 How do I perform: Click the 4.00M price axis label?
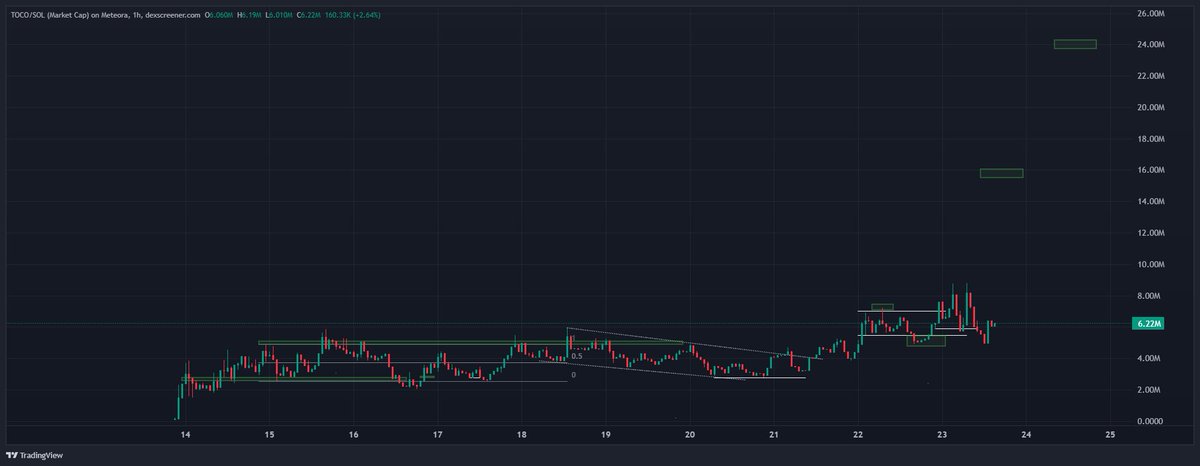click(x=1151, y=358)
